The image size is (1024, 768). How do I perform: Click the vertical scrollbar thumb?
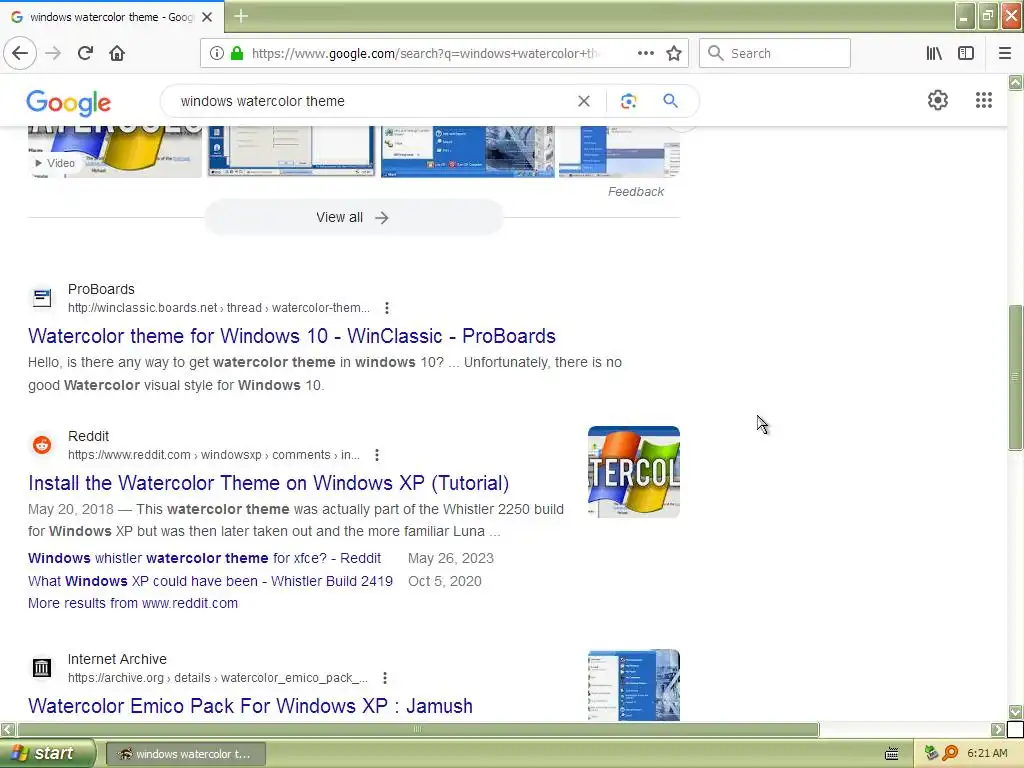[1015, 377]
